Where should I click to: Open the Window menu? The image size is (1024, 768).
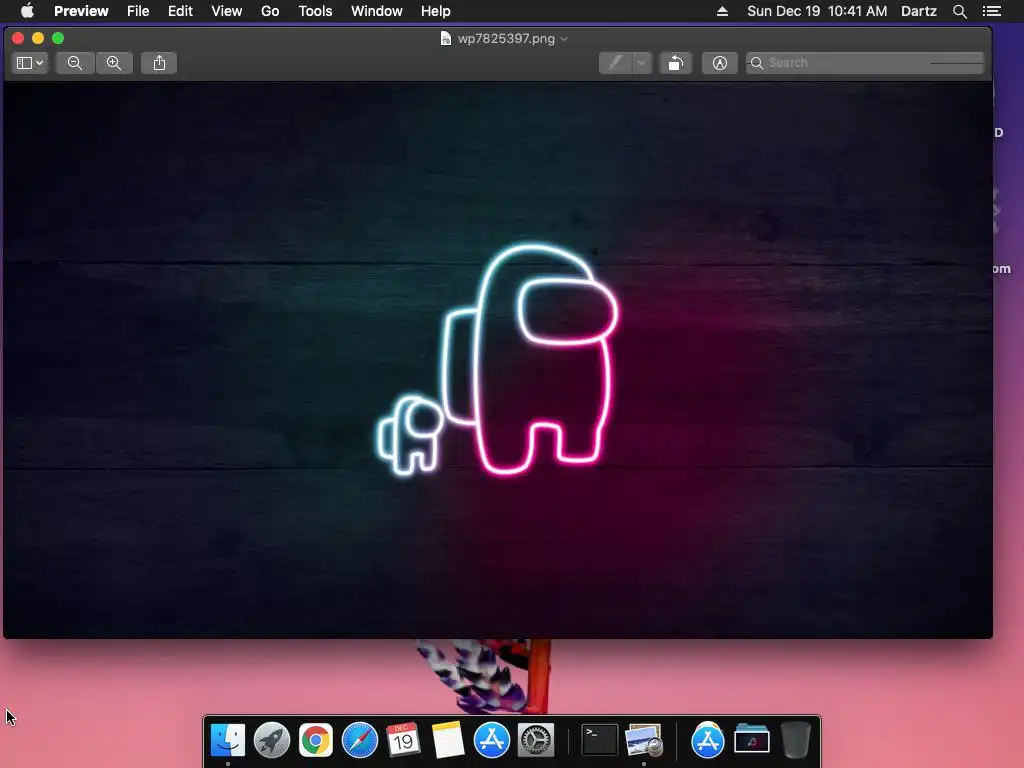pos(377,11)
